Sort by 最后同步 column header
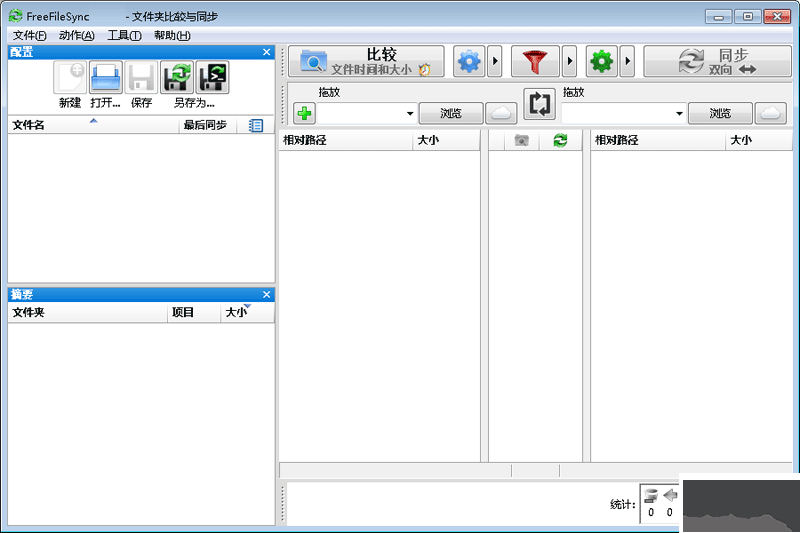The image size is (800, 533). 205,125
